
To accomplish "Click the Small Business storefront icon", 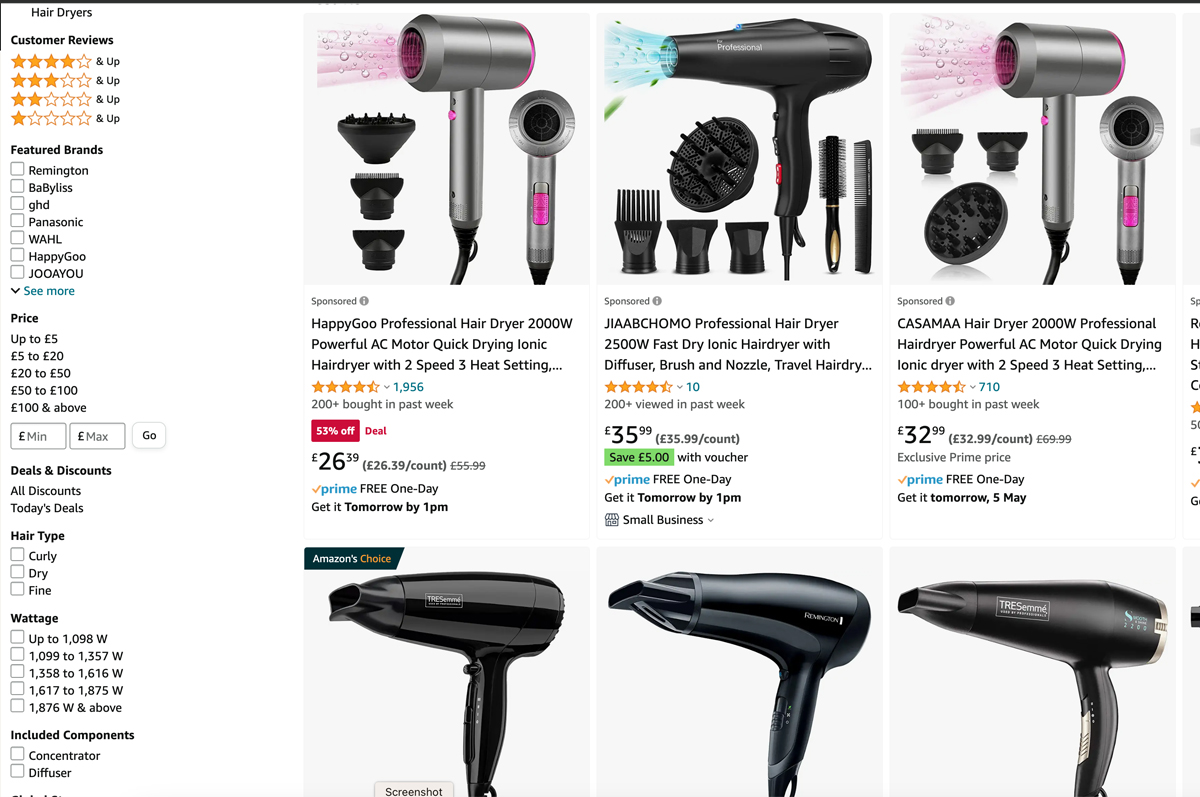I will 611,520.
